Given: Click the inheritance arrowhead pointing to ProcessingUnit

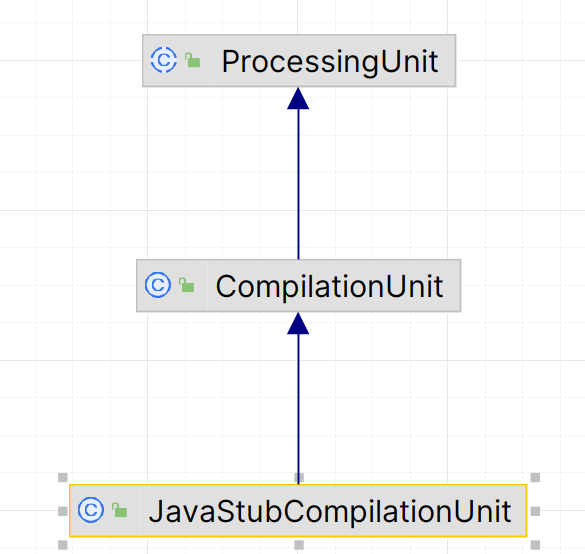Looking at the screenshot, I should pos(298,98).
